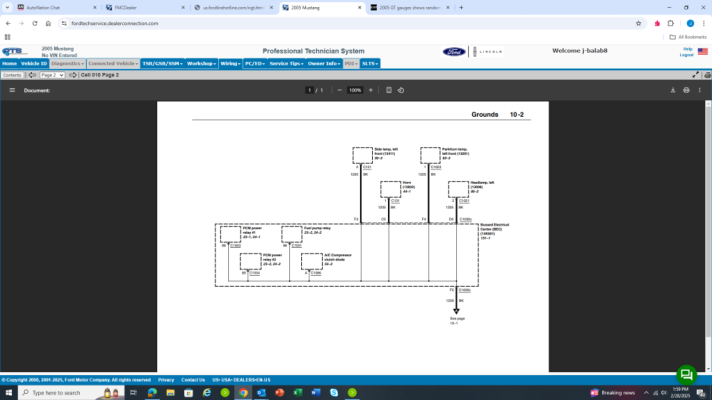Screen dimensions: 712x400
Task: Open Chrome profile avatar
Action: tap(690, 23)
